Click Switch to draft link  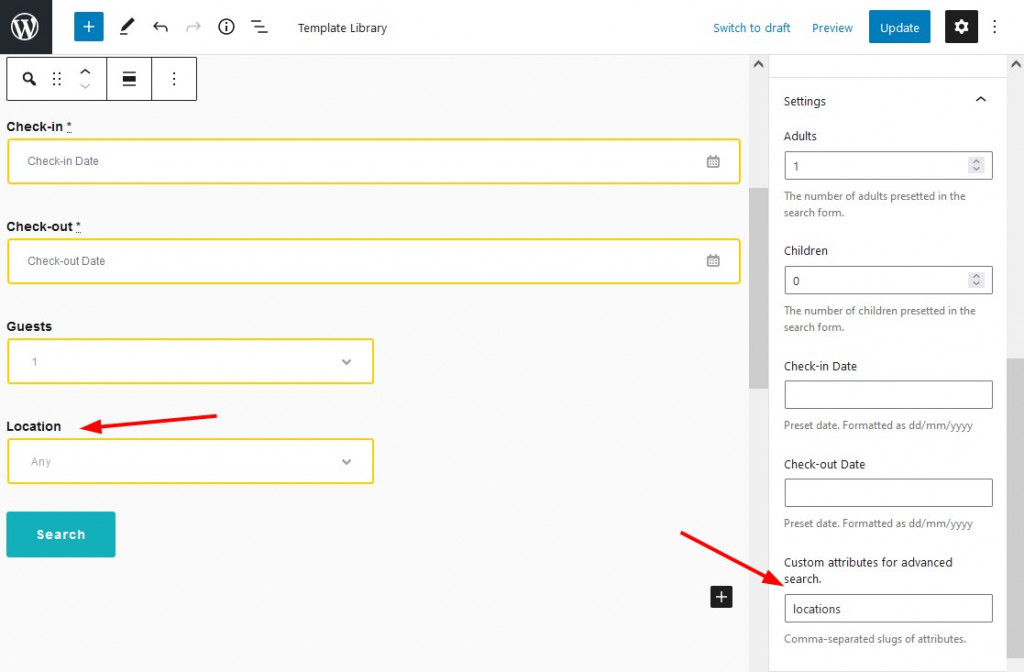pyautogui.click(x=751, y=27)
